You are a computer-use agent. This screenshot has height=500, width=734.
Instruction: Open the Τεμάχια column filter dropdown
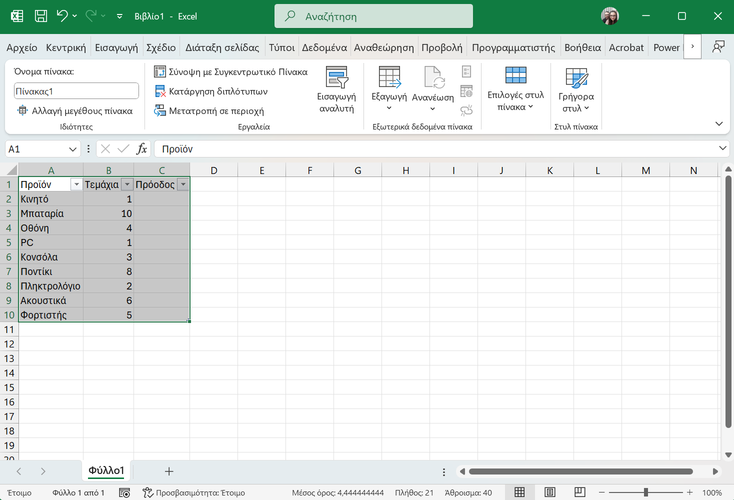126,185
